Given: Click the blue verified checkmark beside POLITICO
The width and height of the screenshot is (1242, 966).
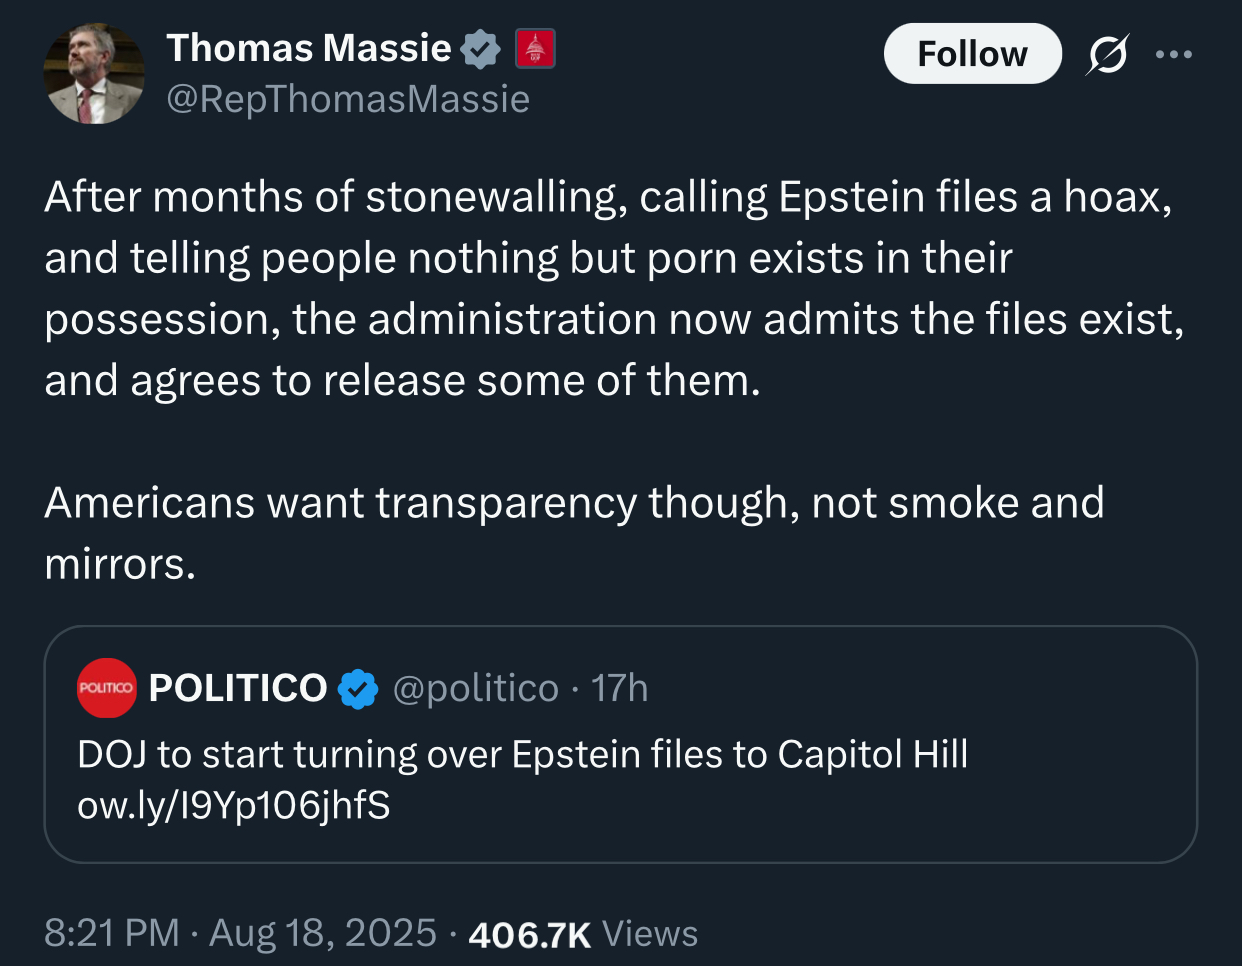Looking at the screenshot, I should (x=358, y=689).
